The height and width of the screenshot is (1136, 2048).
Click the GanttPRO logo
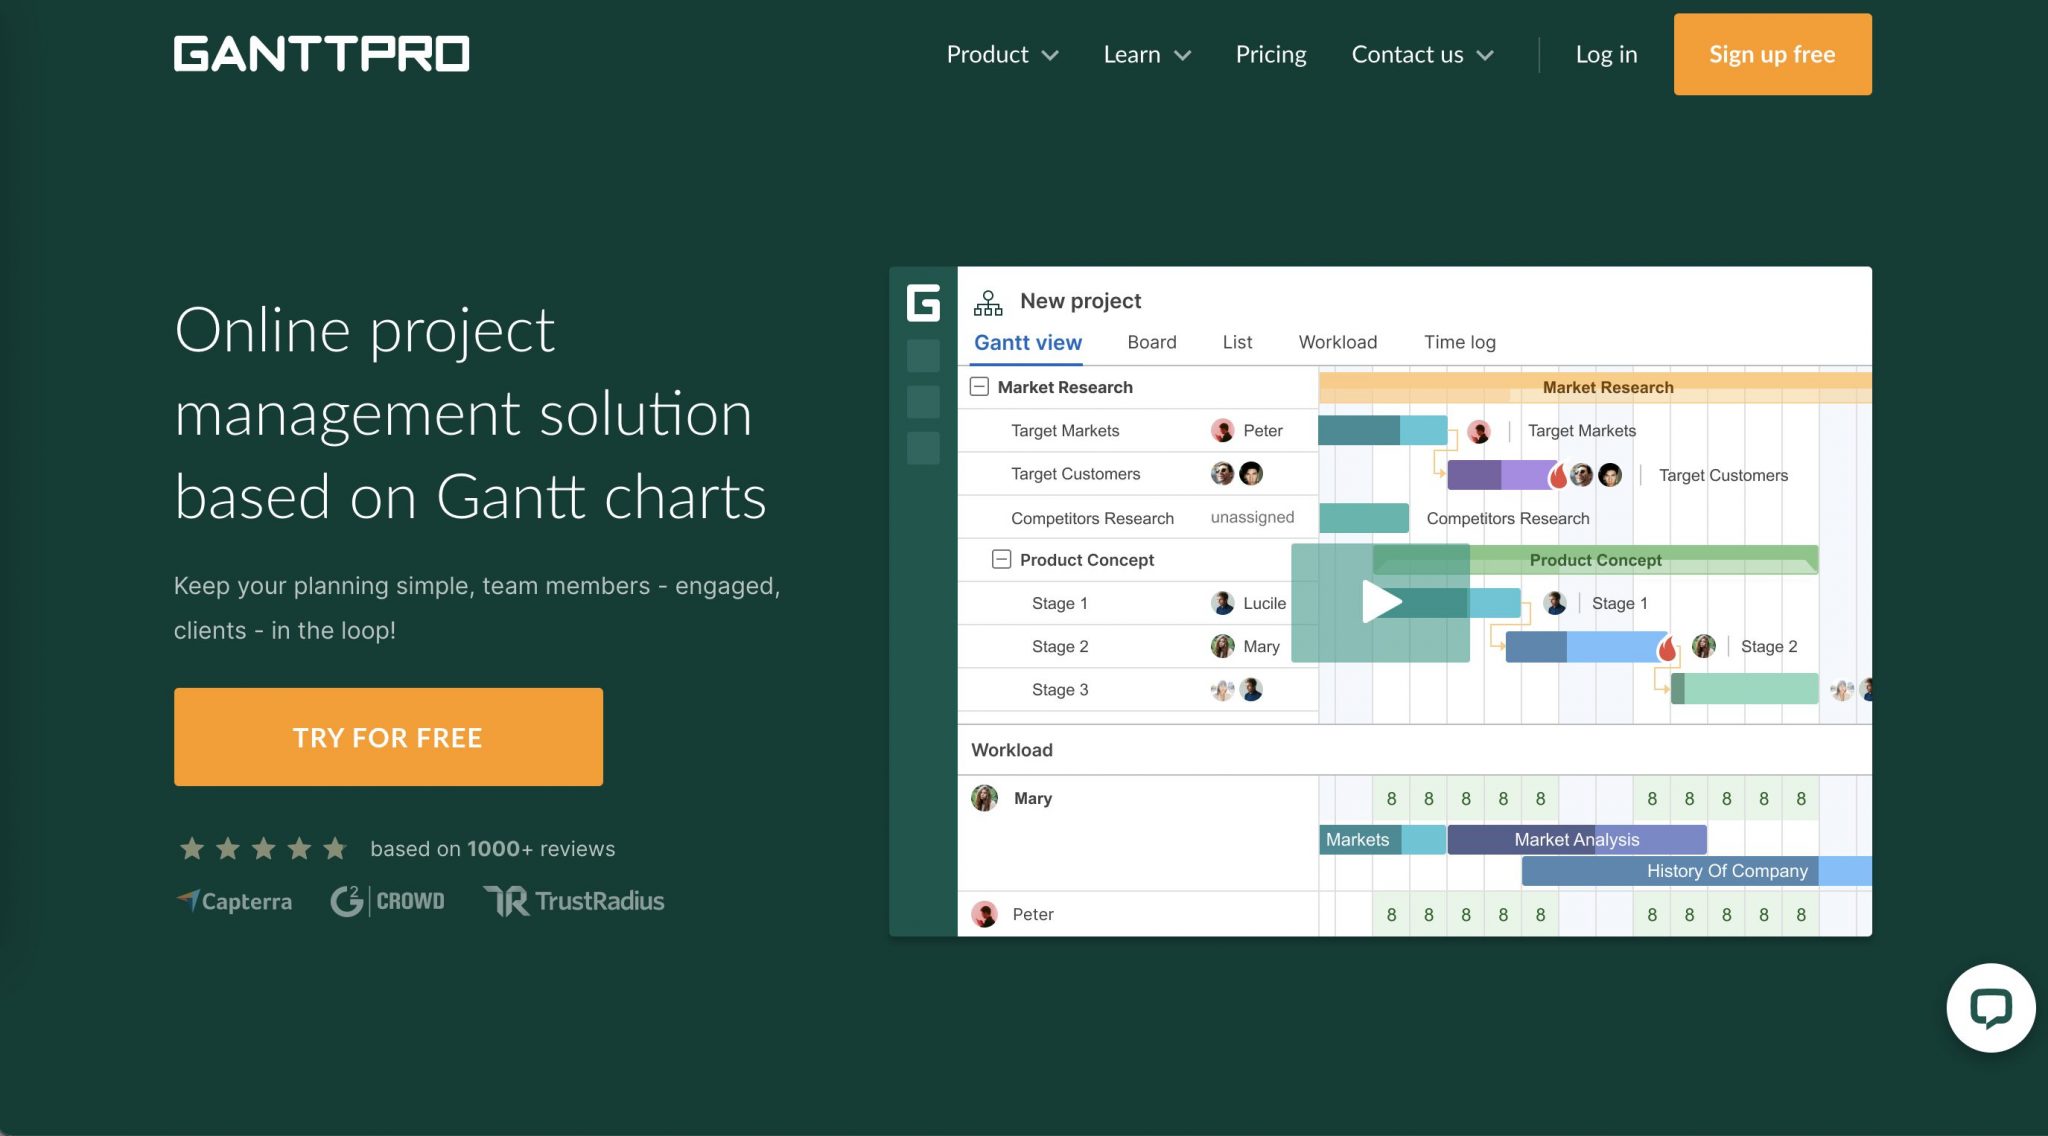pyautogui.click(x=321, y=54)
